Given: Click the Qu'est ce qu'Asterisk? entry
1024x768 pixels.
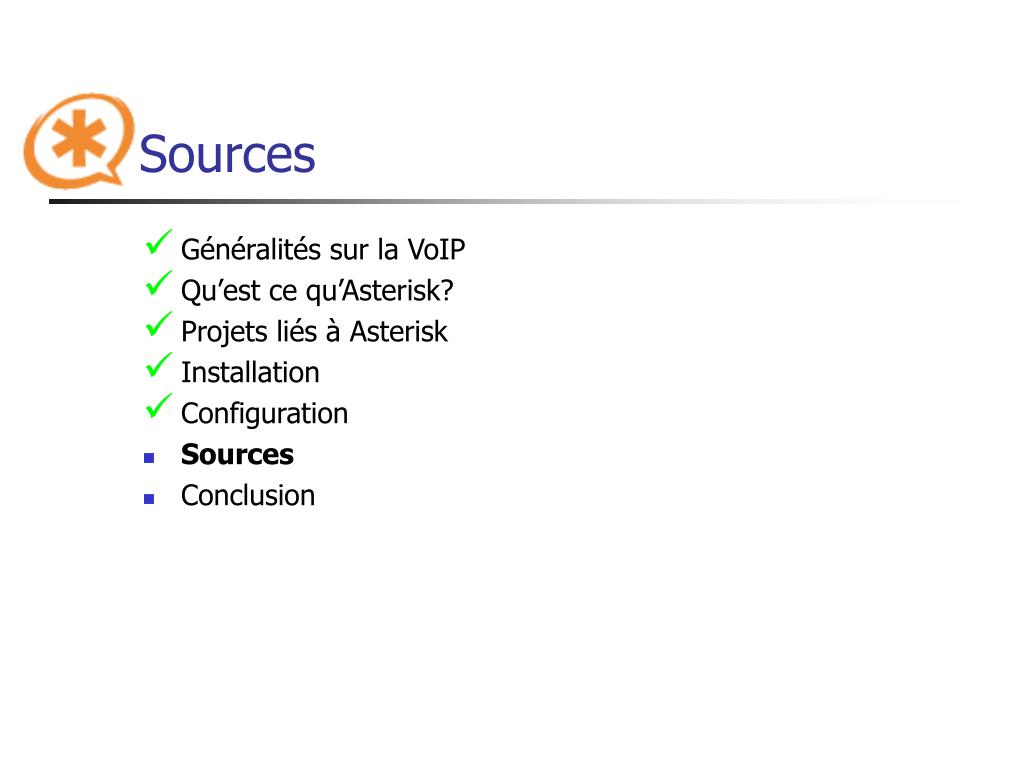Looking at the screenshot, I should [x=317, y=291].
